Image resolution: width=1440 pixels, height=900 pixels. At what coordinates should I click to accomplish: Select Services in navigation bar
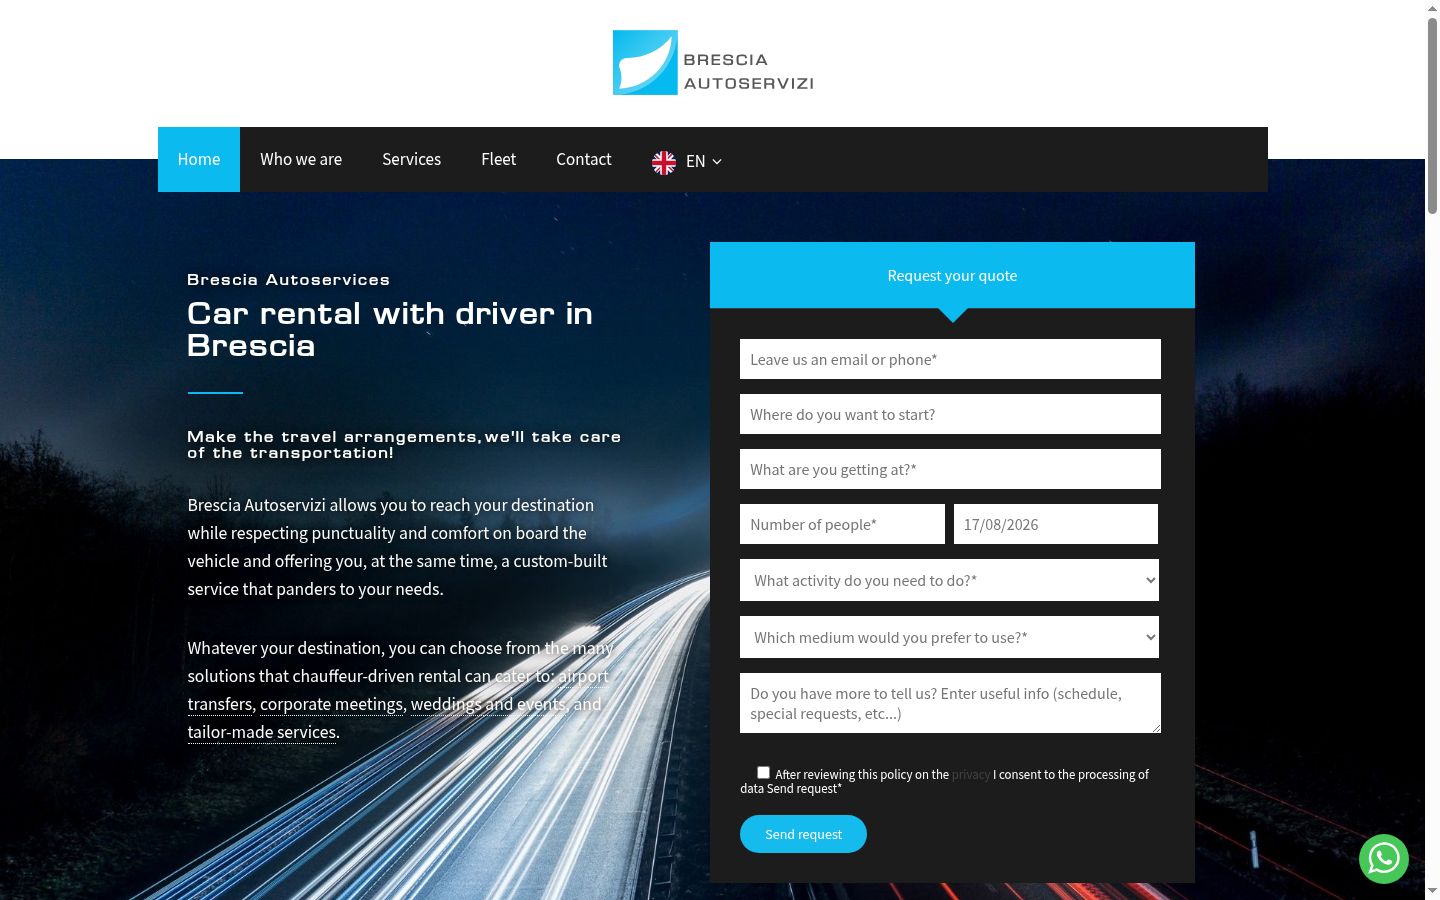point(411,159)
